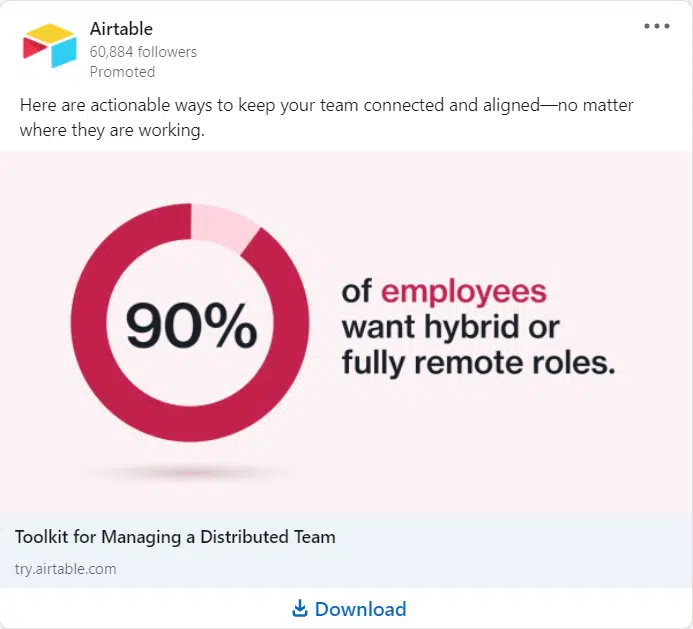Click the second line 'where they are working.'
Image resolution: width=693 pixels, height=629 pixels.
112,130
